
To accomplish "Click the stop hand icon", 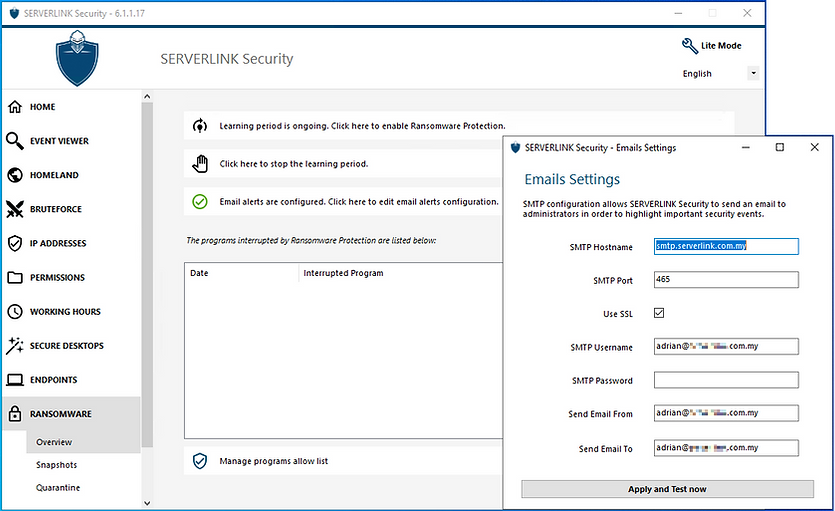I will coord(200,164).
